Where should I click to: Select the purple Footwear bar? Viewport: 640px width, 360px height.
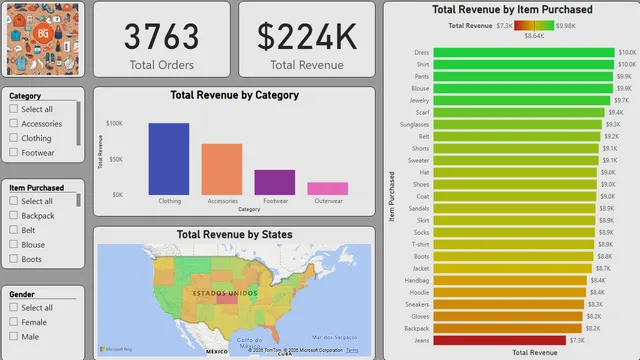pos(275,182)
